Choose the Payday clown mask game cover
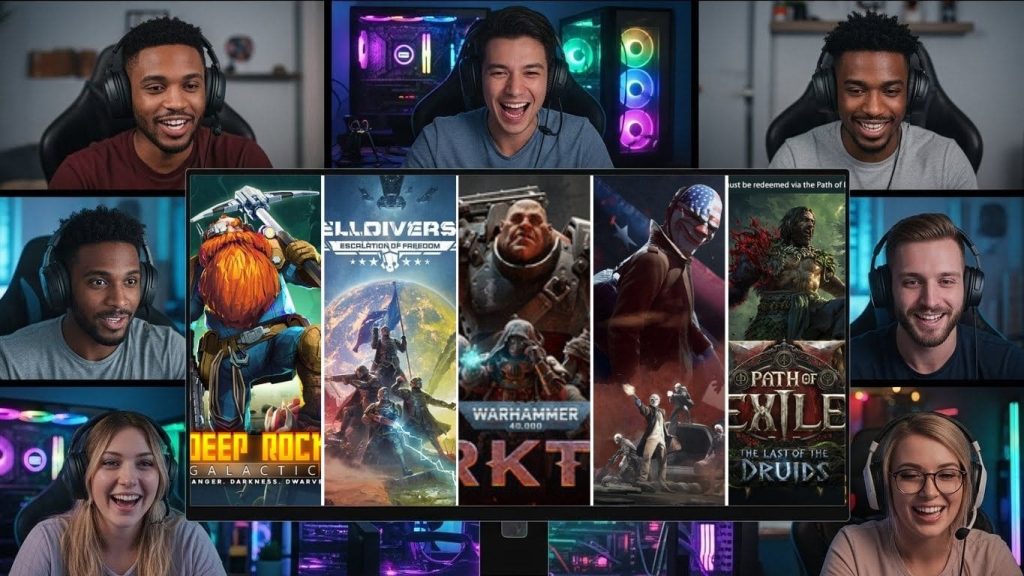Viewport: 1024px width, 576px height. (x=659, y=340)
